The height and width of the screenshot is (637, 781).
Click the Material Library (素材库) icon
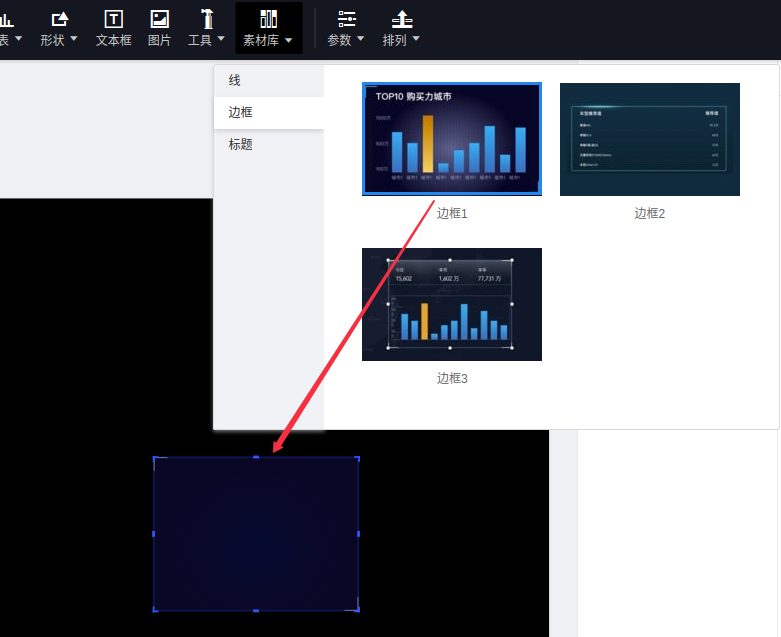(x=268, y=18)
